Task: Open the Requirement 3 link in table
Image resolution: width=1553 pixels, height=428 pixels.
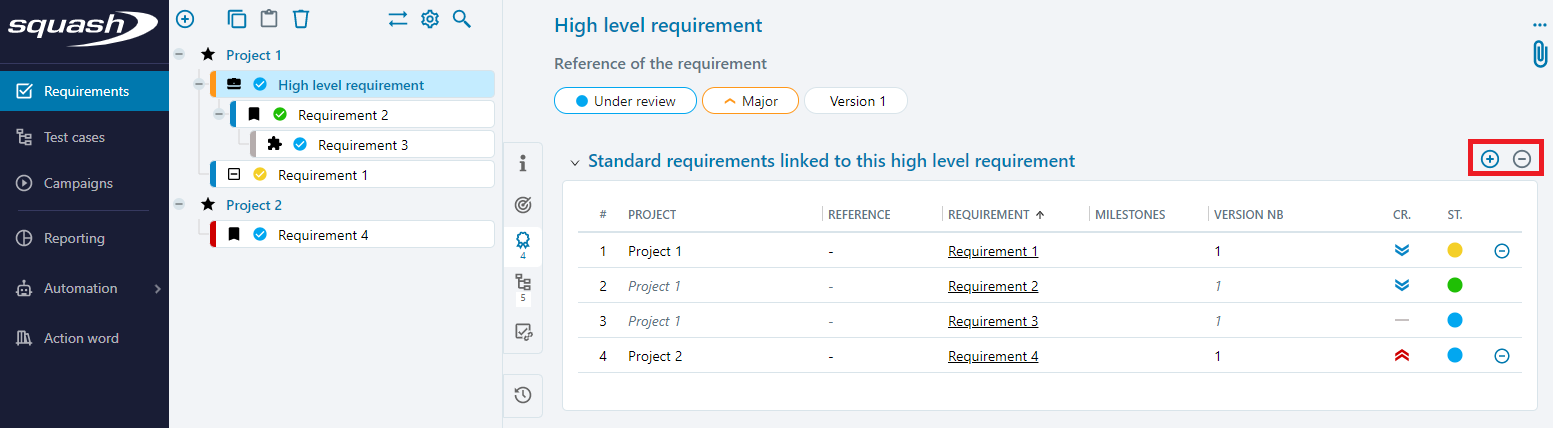Action: tap(993, 321)
